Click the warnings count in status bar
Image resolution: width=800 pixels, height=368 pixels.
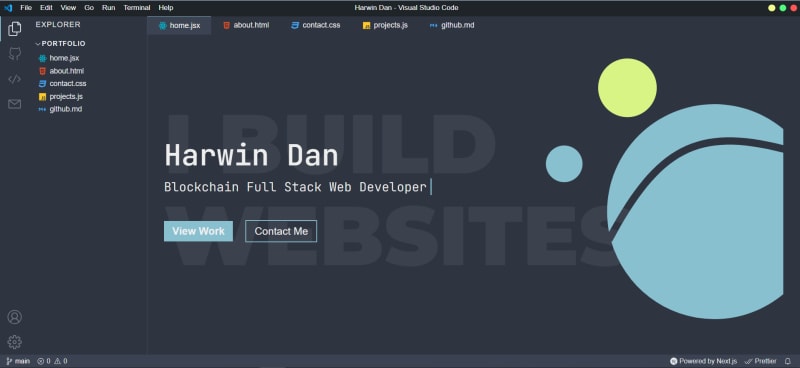tap(61, 361)
